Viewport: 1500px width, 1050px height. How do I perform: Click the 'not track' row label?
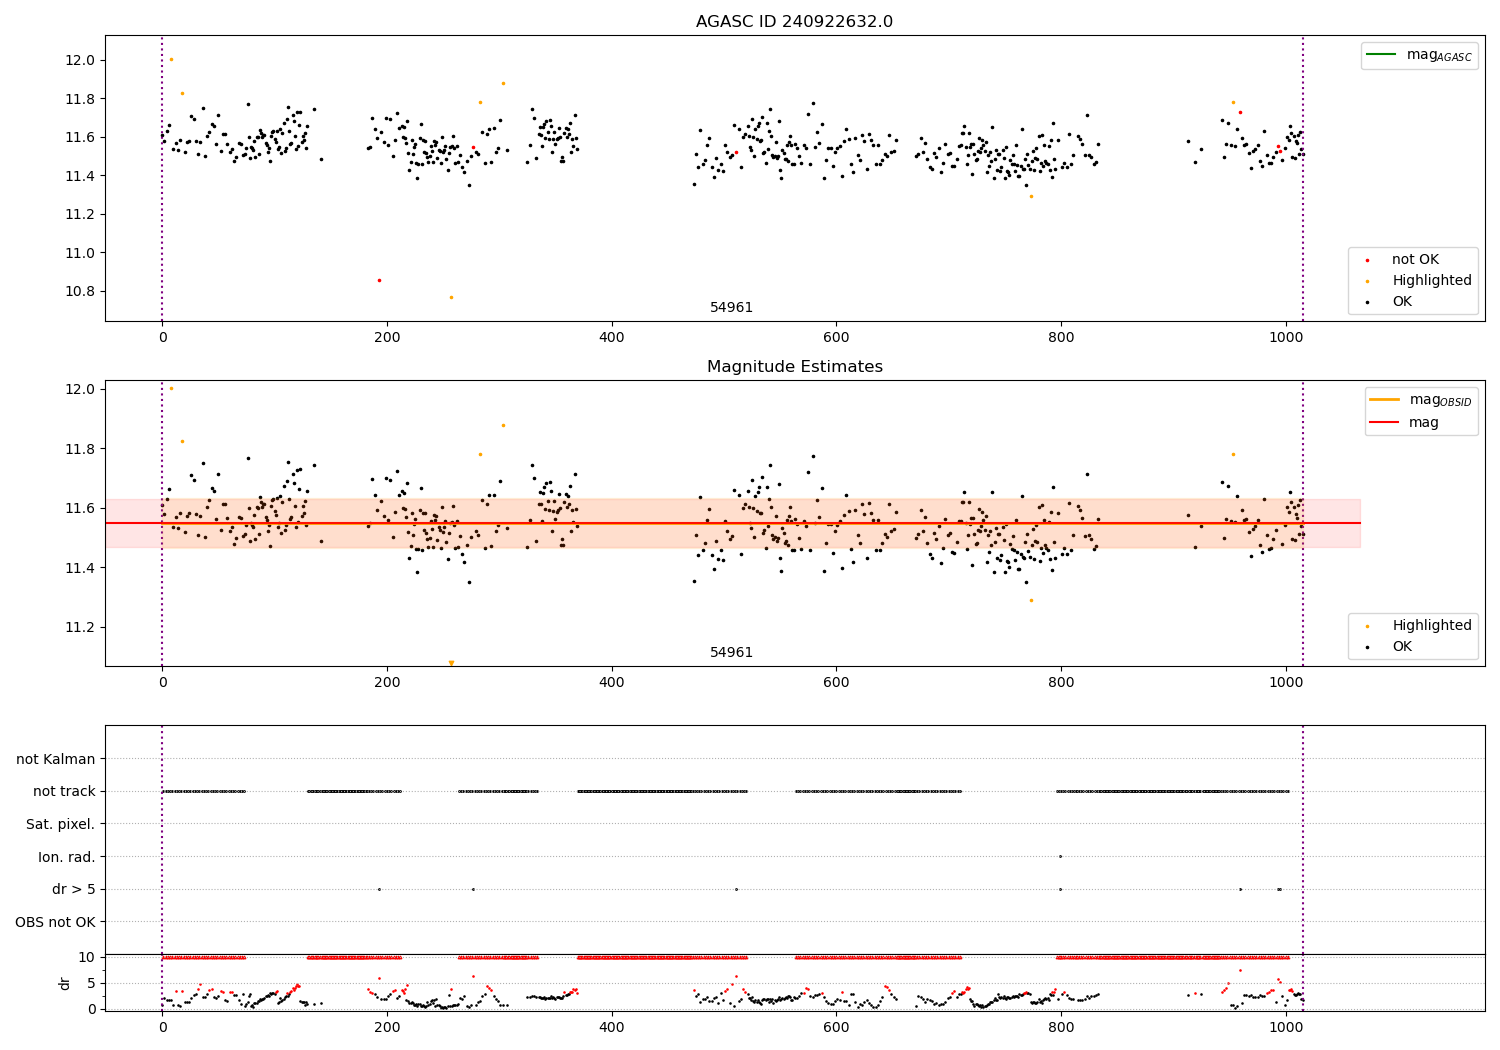(64, 791)
